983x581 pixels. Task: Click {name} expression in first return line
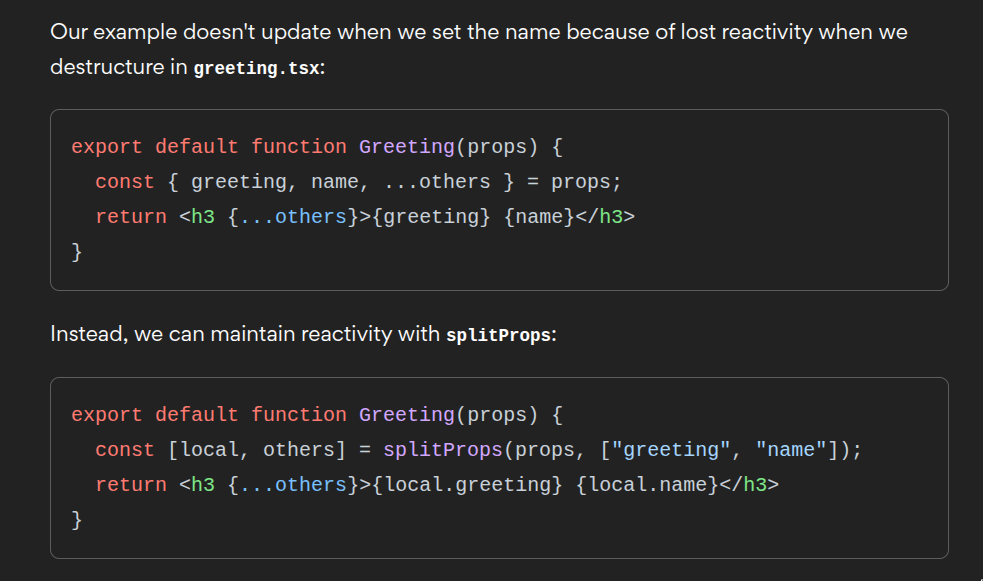[539, 217]
